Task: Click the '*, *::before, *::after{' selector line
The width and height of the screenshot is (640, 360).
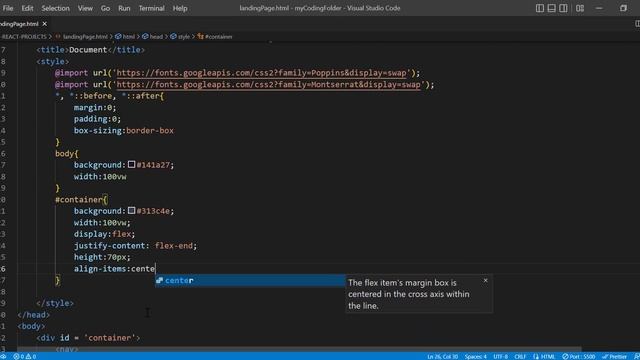Action: click(x=109, y=96)
